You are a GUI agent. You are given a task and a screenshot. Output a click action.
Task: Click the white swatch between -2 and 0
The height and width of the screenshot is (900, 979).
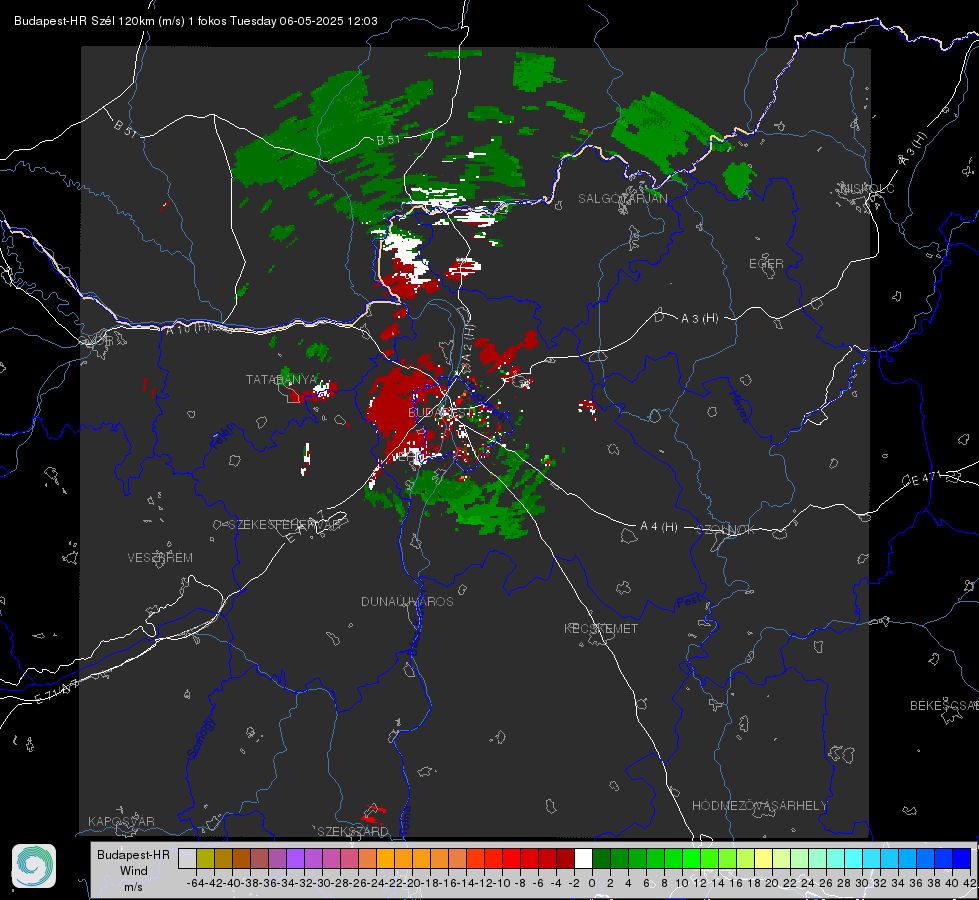(583, 858)
